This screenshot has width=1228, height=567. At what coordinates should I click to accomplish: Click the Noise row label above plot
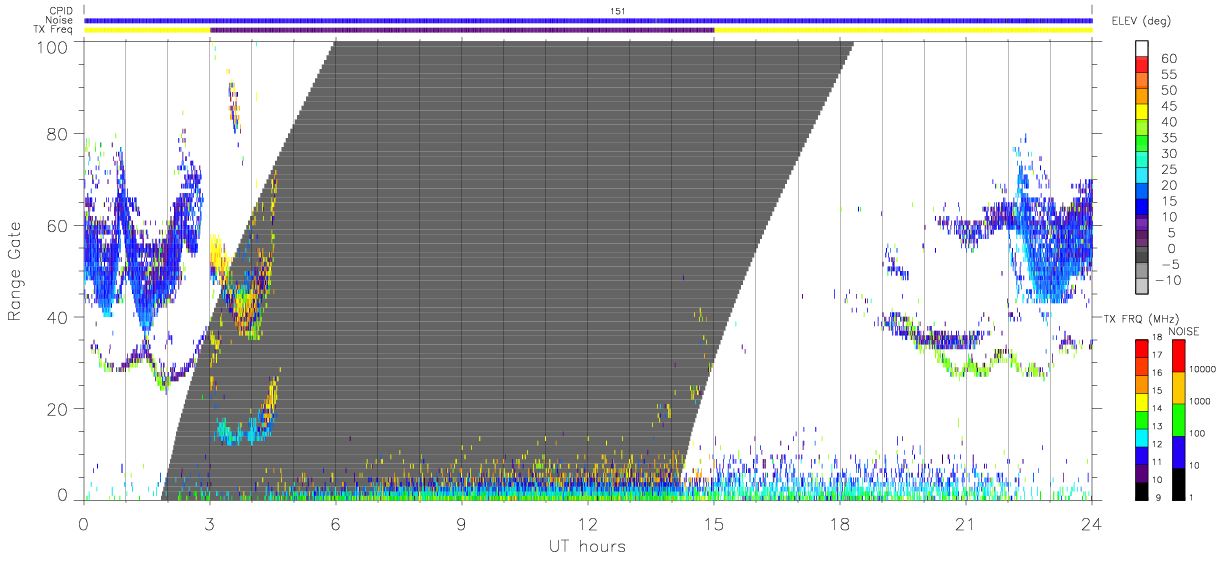(x=61, y=20)
